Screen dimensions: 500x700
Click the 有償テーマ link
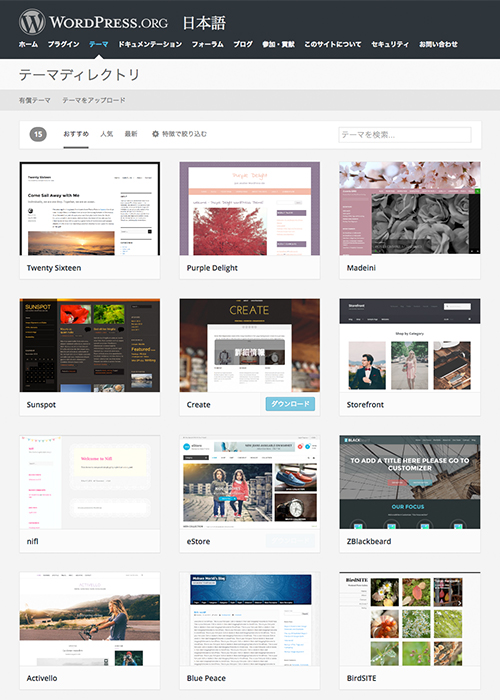click(x=35, y=100)
